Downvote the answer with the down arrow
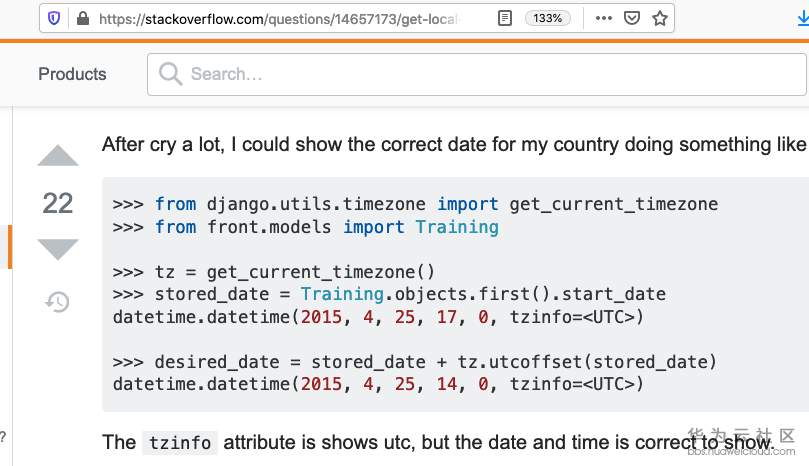Screen dimensions: 809x466 click(x=58, y=249)
